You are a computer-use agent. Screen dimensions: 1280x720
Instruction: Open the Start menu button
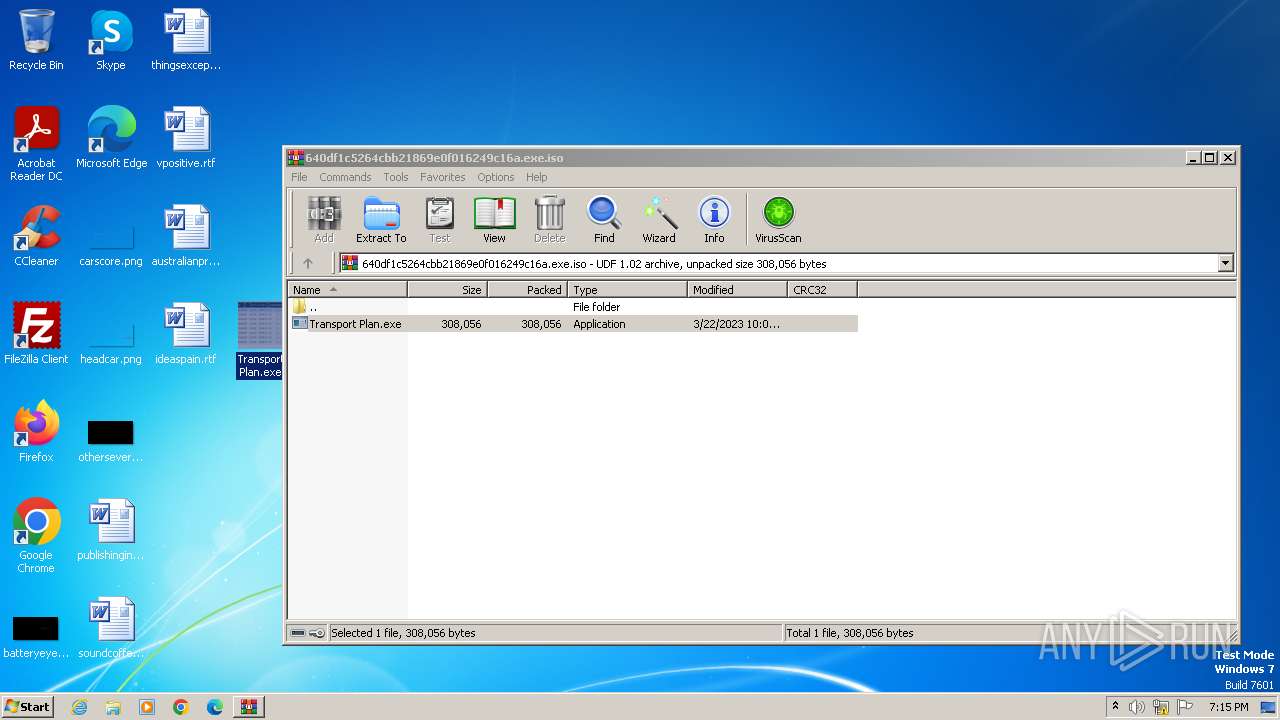(28, 707)
